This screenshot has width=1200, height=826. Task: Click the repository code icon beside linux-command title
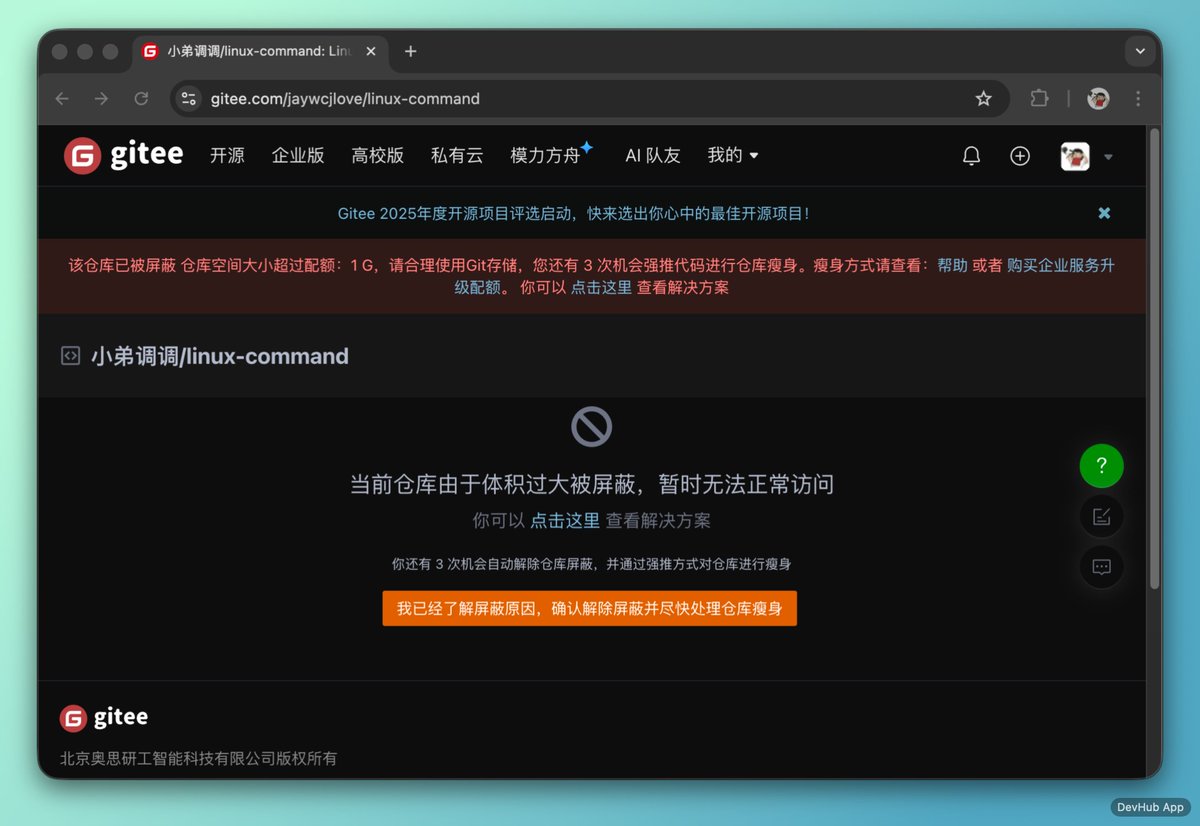click(70, 355)
